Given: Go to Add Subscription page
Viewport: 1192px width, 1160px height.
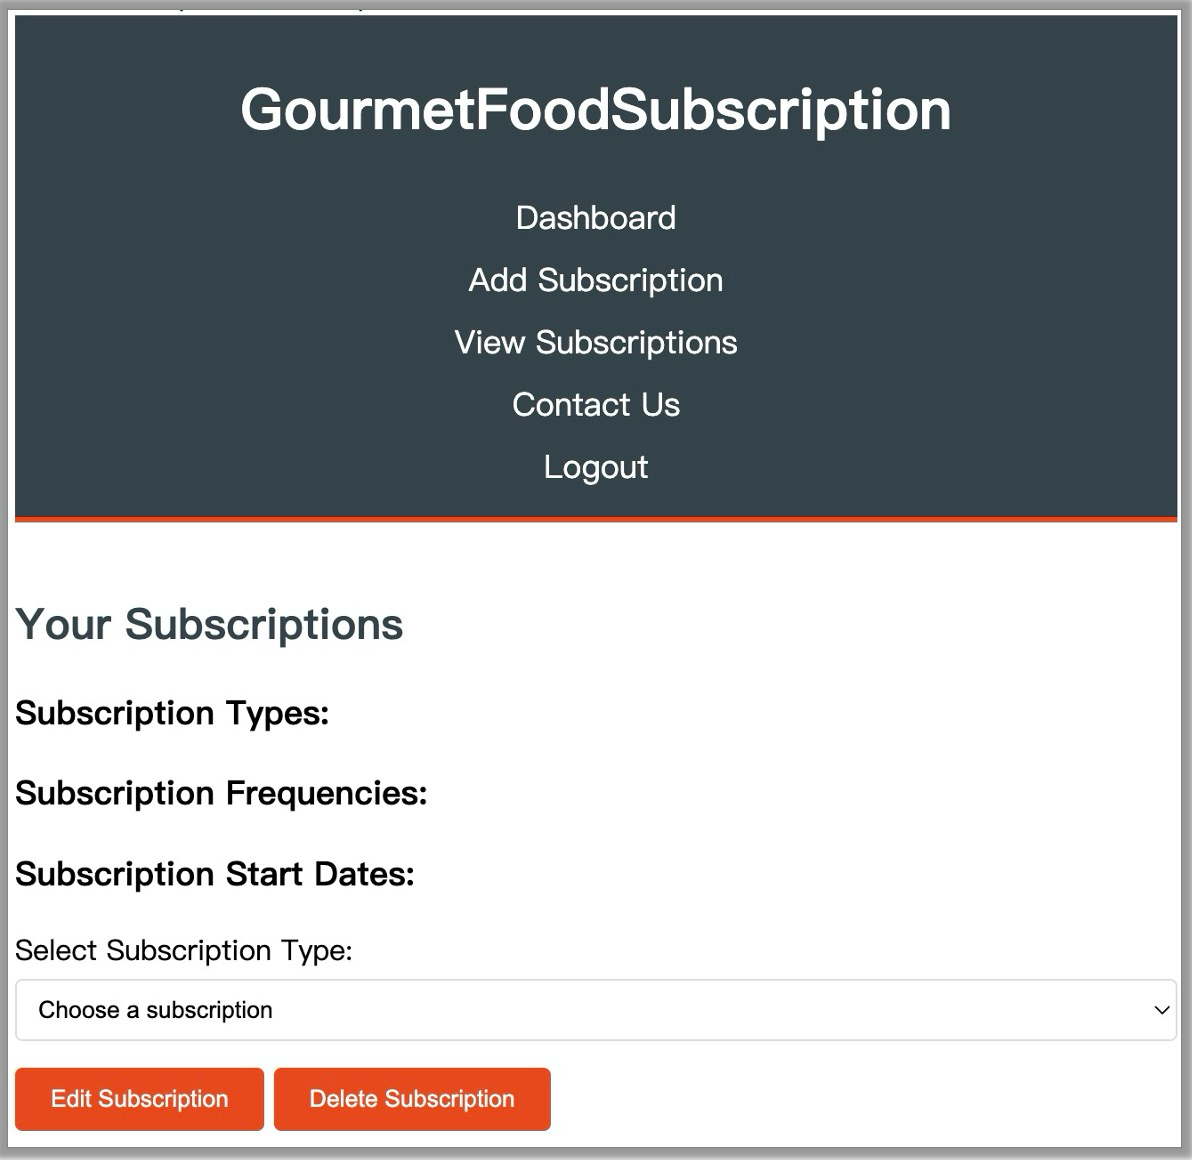Looking at the screenshot, I should [596, 280].
